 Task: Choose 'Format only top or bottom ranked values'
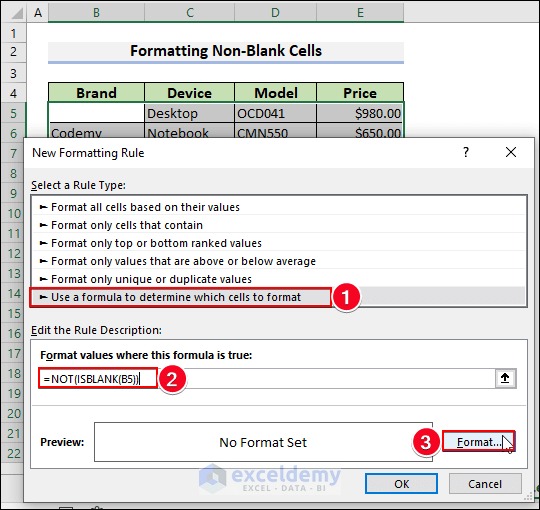click(x=278, y=243)
